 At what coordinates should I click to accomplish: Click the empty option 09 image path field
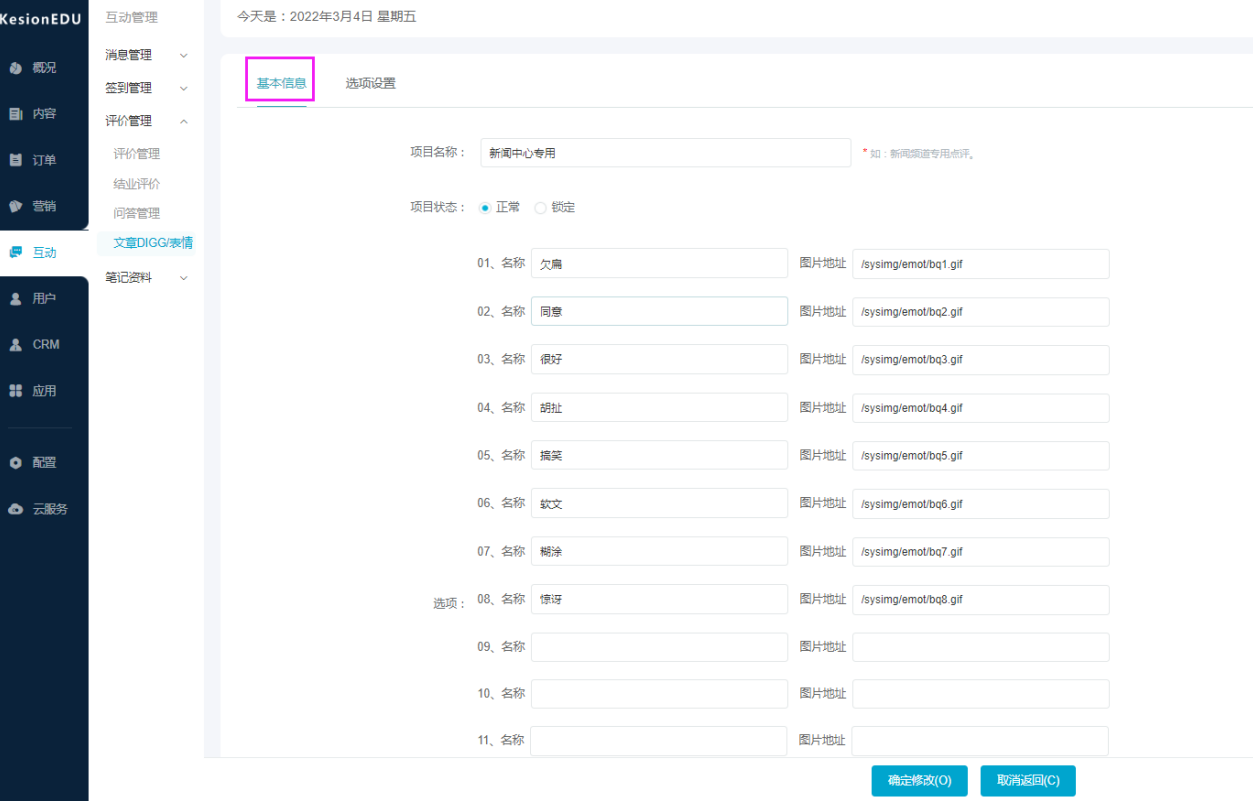[x=981, y=647]
